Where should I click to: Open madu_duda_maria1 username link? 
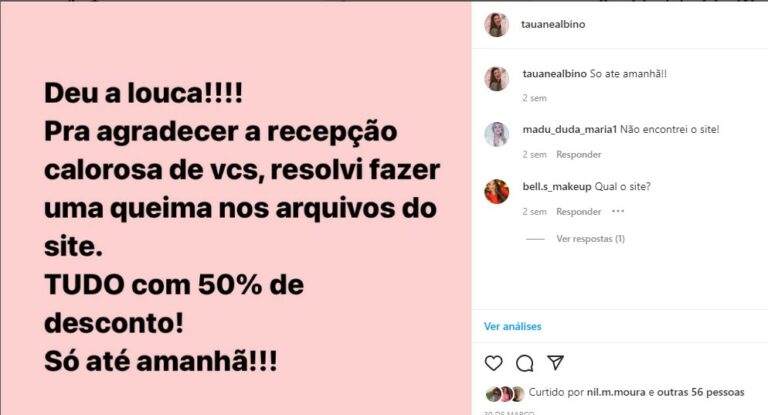[x=570, y=129]
